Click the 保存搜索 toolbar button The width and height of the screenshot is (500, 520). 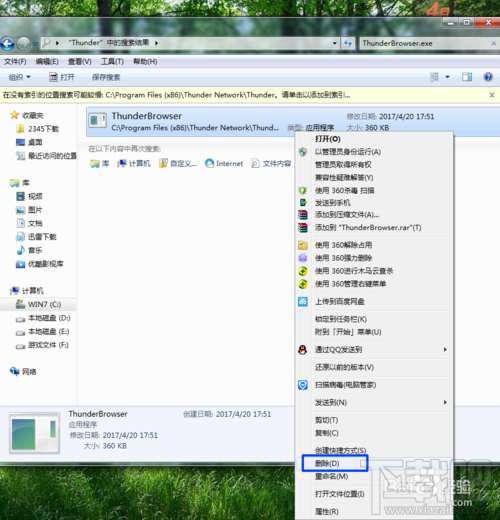pyautogui.click(x=106, y=77)
